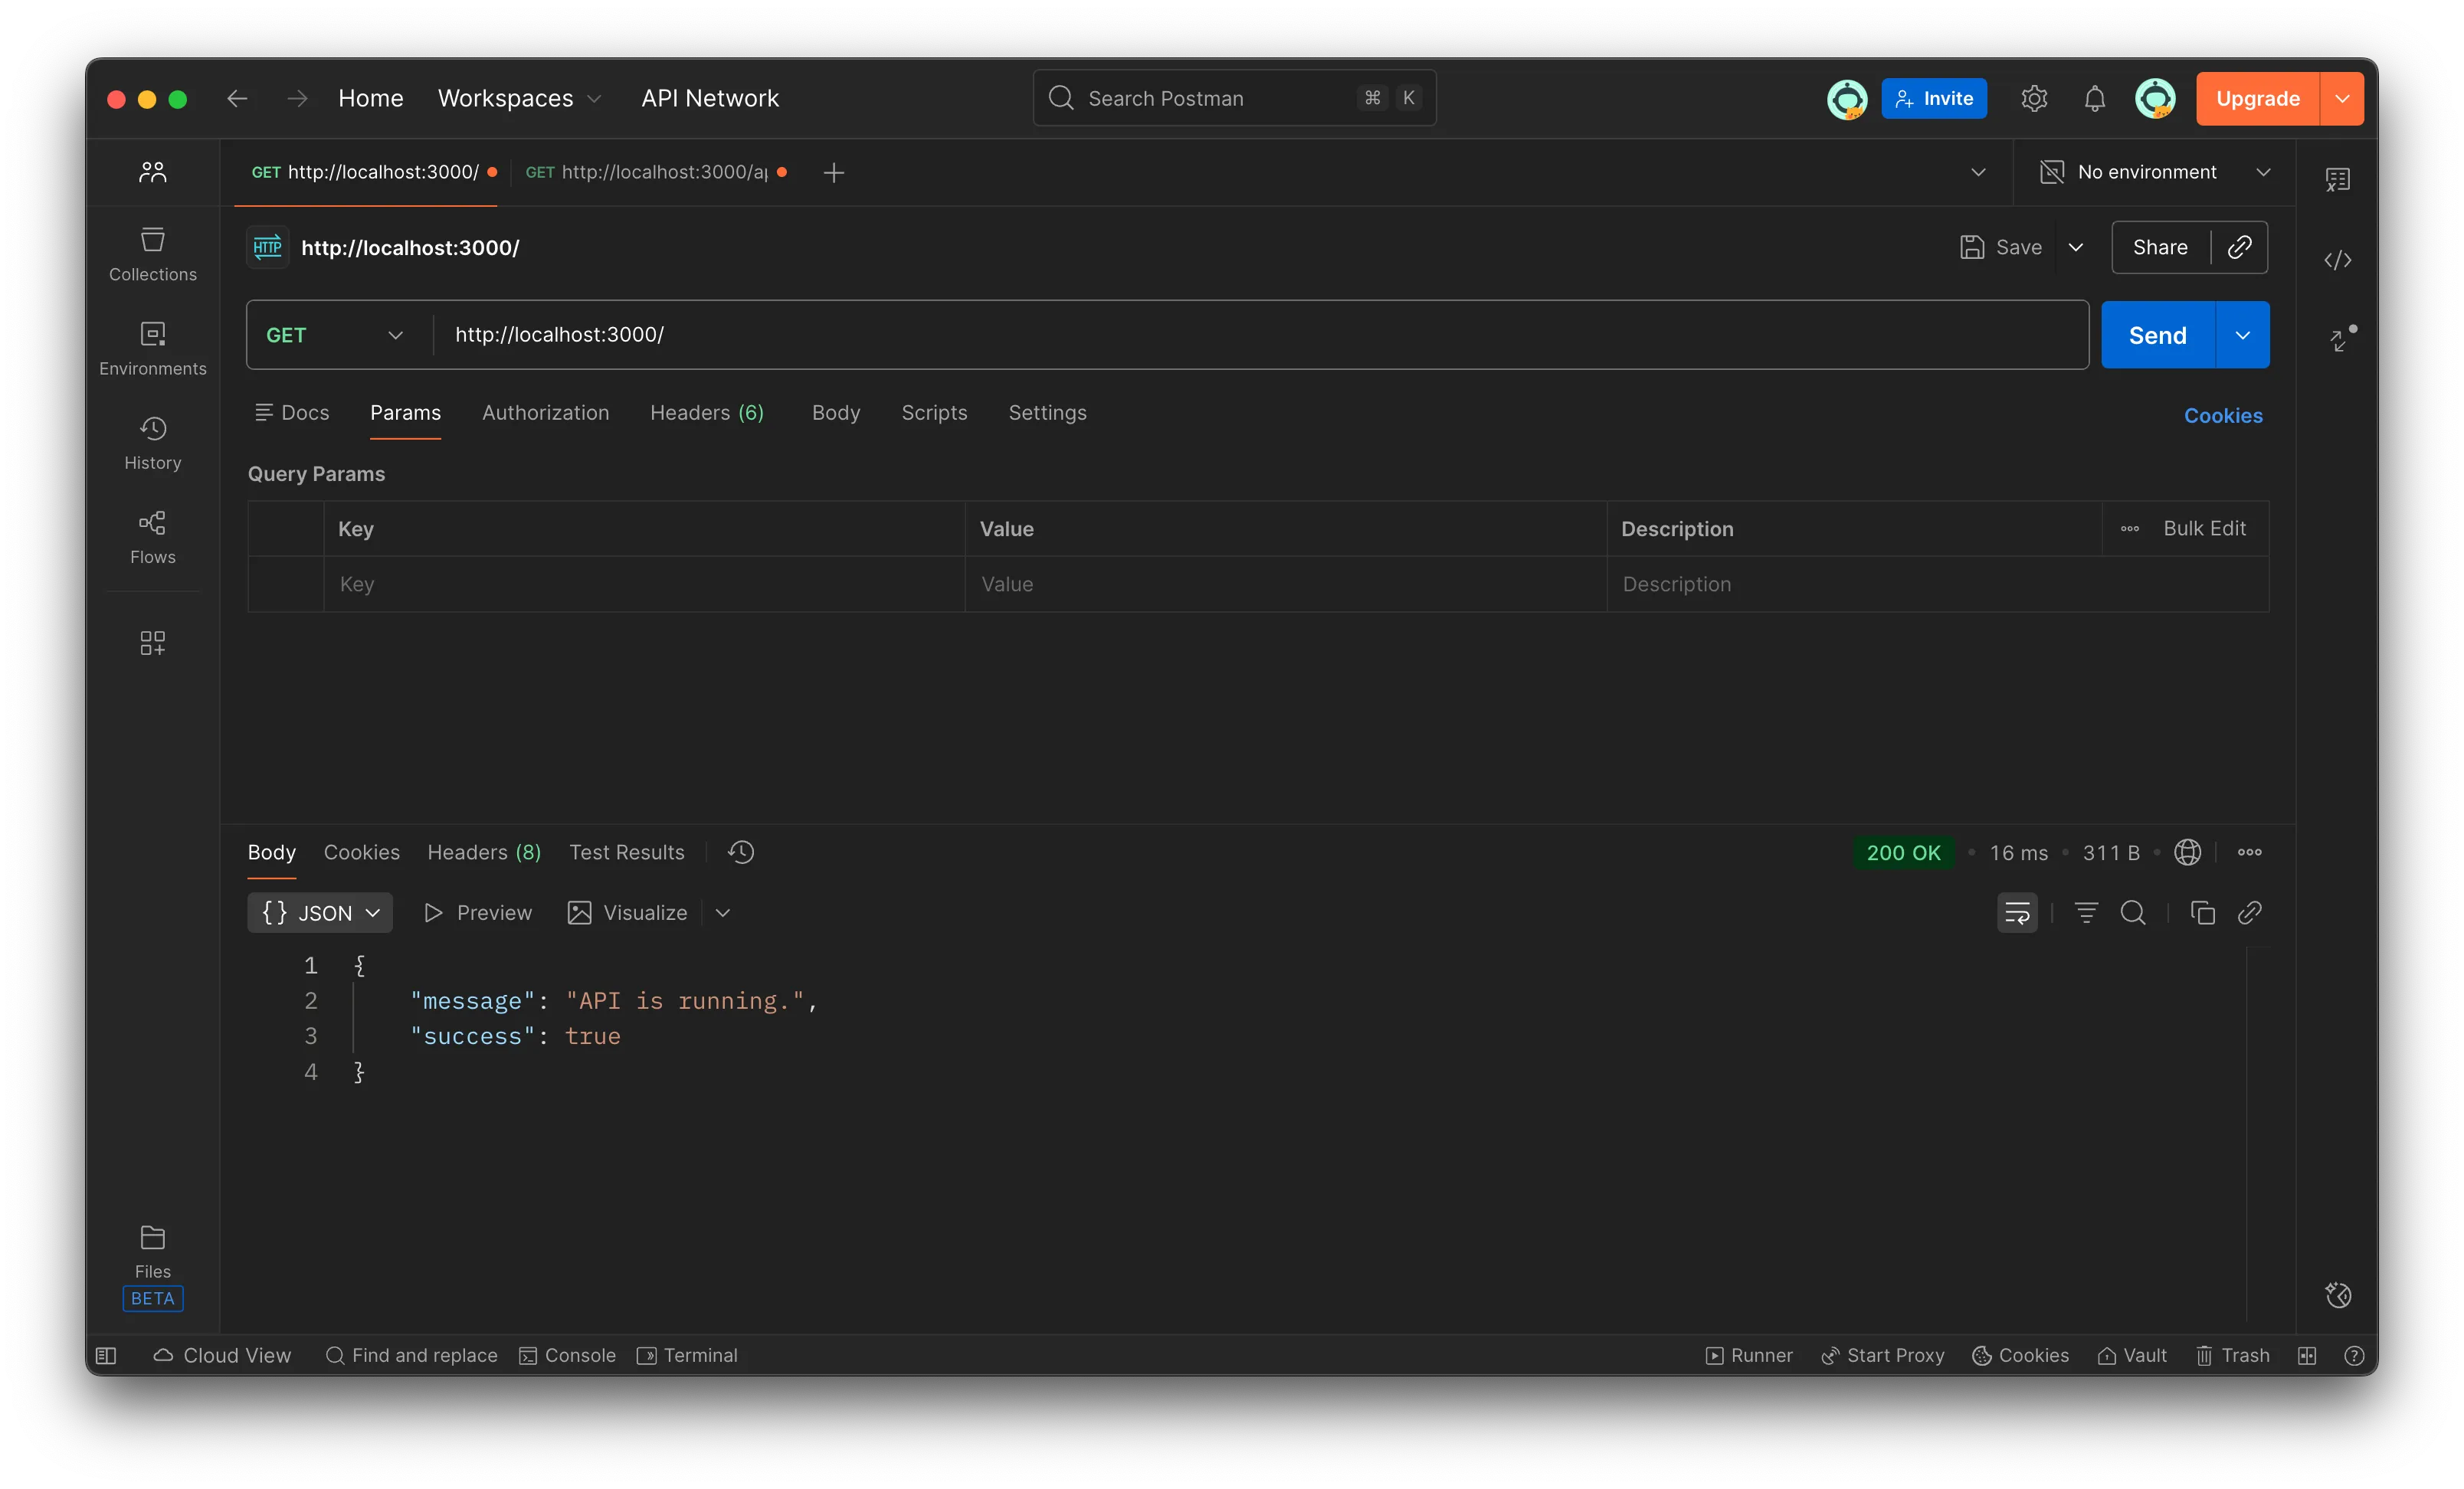Search within the response body
This screenshot has width=2464, height=1489.
pyautogui.click(x=2132, y=912)
